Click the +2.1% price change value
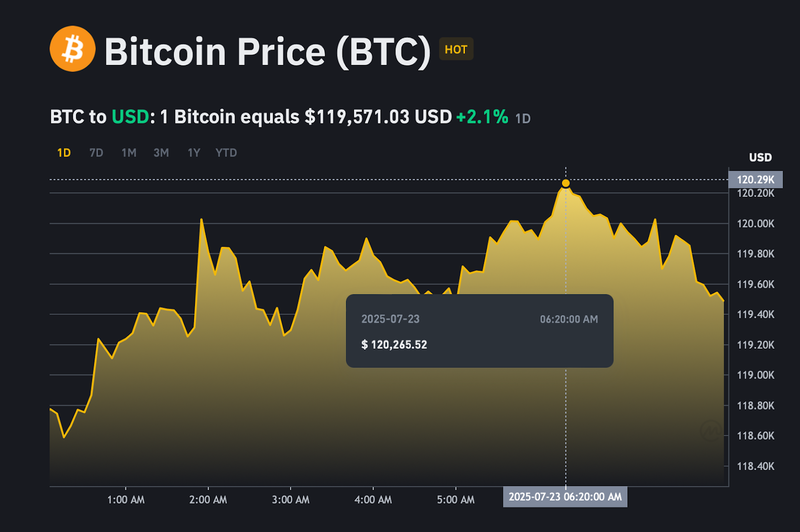Viewport: 800px width, 532px height. 482,117
